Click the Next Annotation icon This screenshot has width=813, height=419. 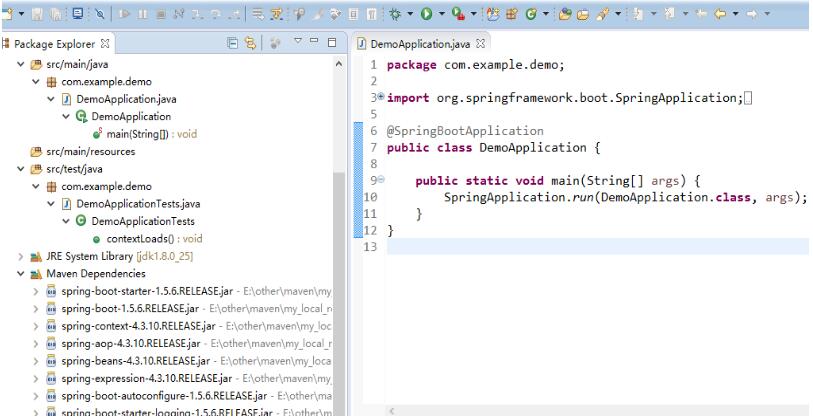tap(638, 14)
